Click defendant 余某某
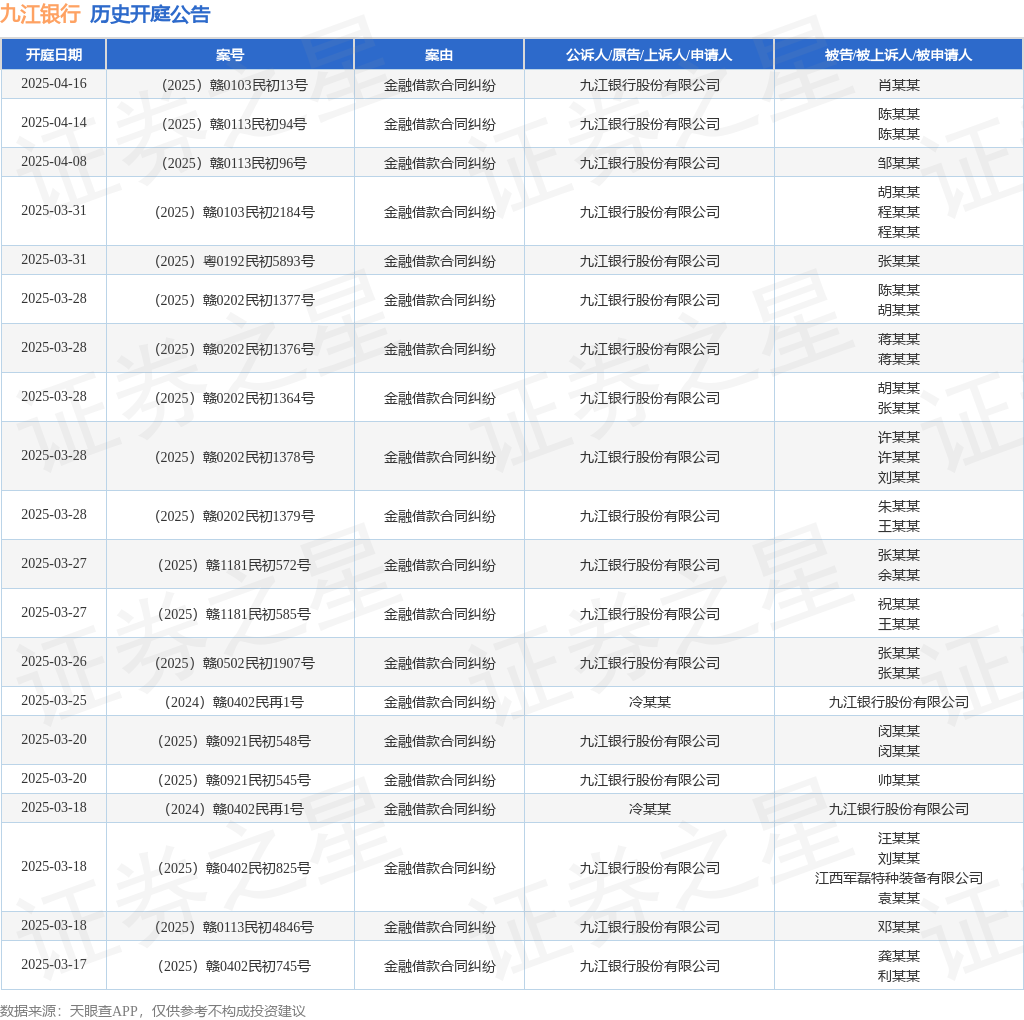Screen dimensions: 1024x1020 (x=899, y=575)
